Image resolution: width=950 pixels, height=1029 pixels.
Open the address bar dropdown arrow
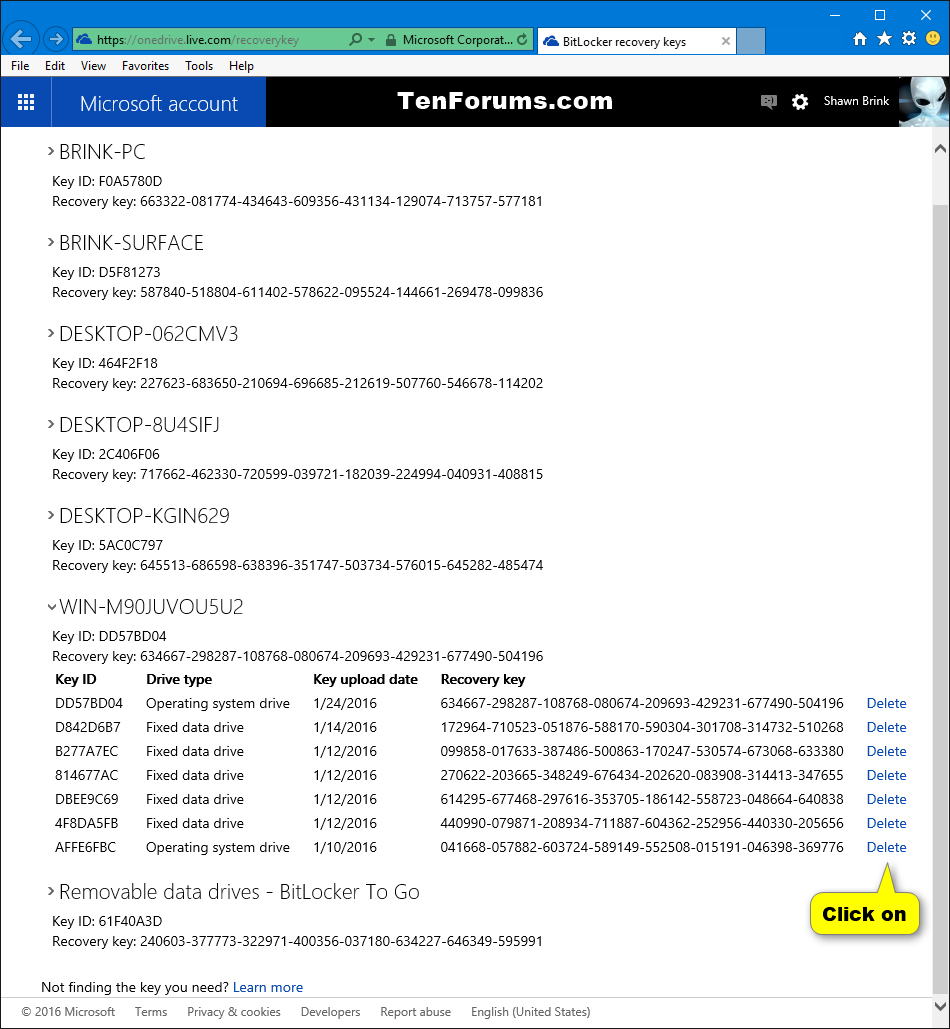point(372,39)
